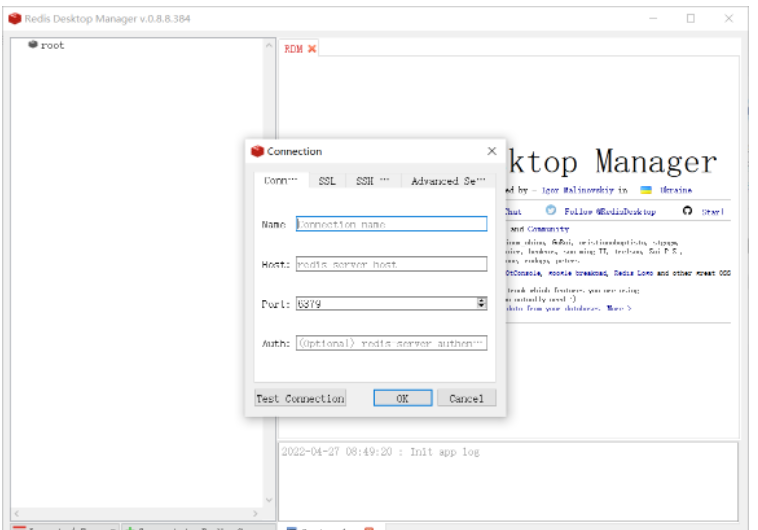Close the Connection dialog with X
The image size is (758, 530).
click(492, 151)
